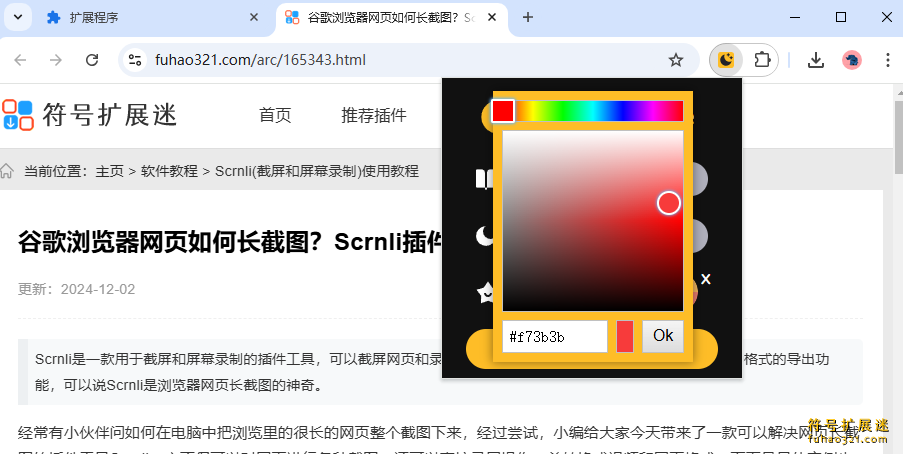Open the 推荐插件 navigation item
903x454 pixels.
(x=374, y=115)
